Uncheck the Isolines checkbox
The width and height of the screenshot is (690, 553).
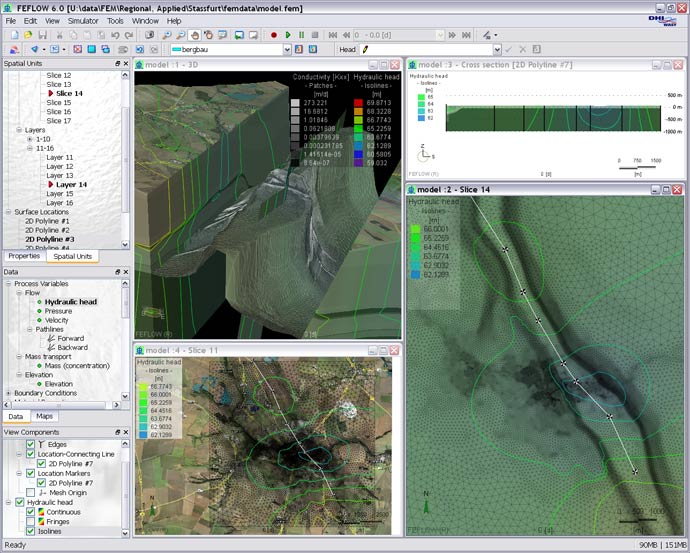pos(30,531)
